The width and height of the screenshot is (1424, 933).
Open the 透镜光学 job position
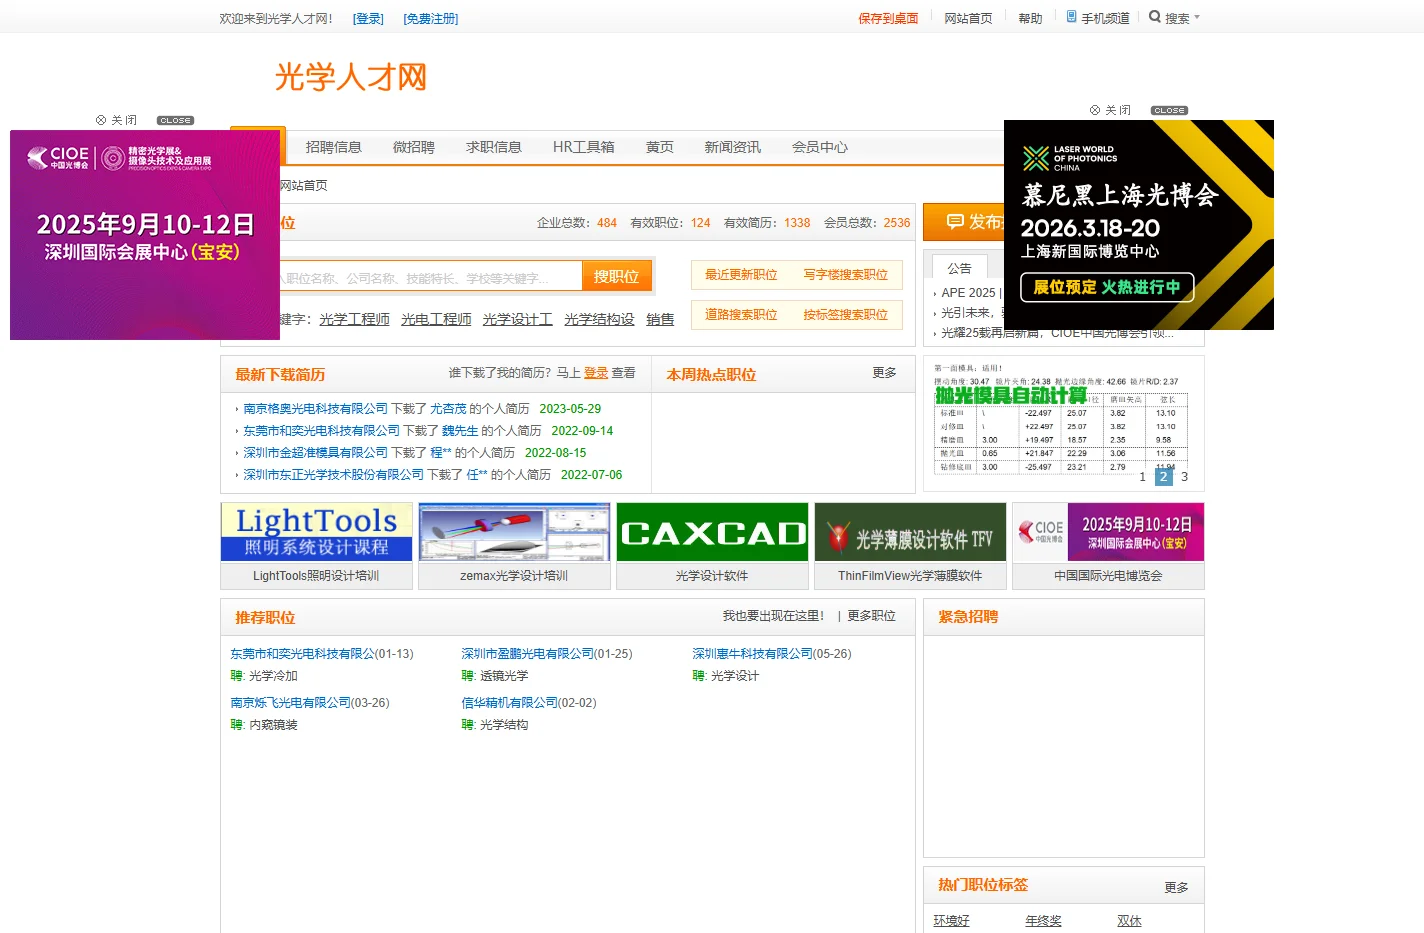click(x=504, y=676)
